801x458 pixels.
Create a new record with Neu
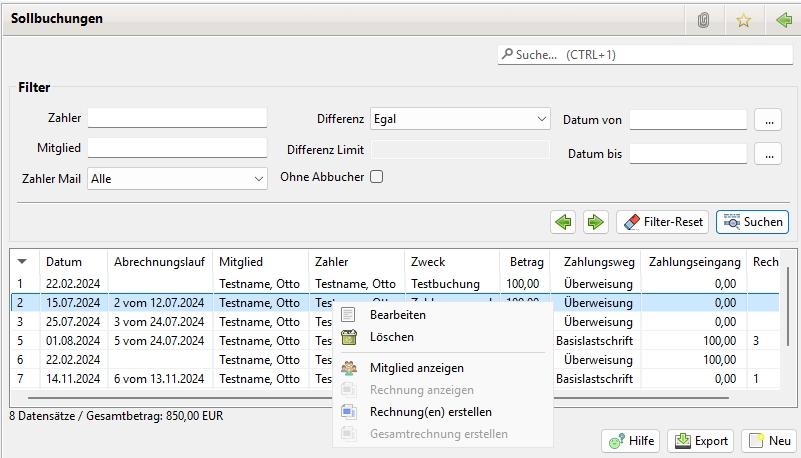coord(769,441)
